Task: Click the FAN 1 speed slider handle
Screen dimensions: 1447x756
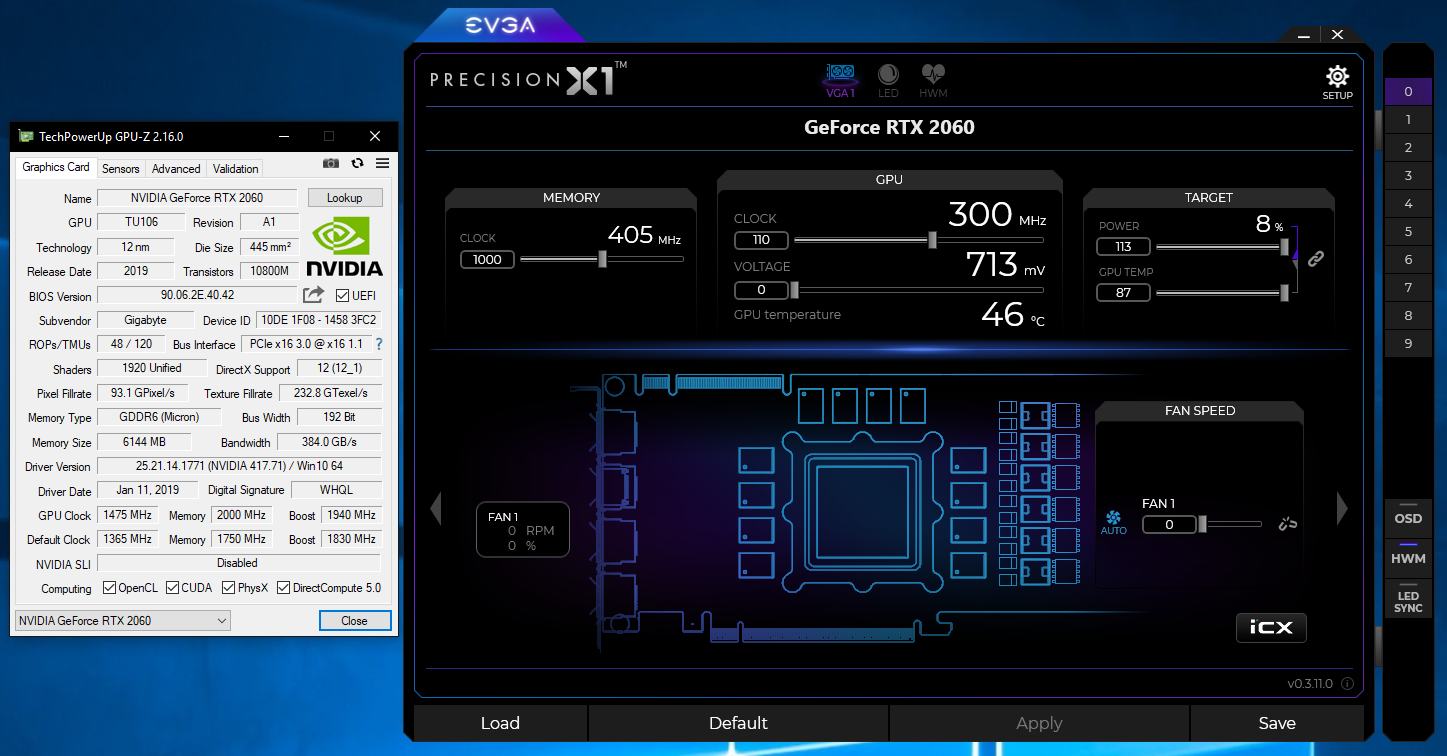Action: pyautogui.click(x=1203, y=524)
